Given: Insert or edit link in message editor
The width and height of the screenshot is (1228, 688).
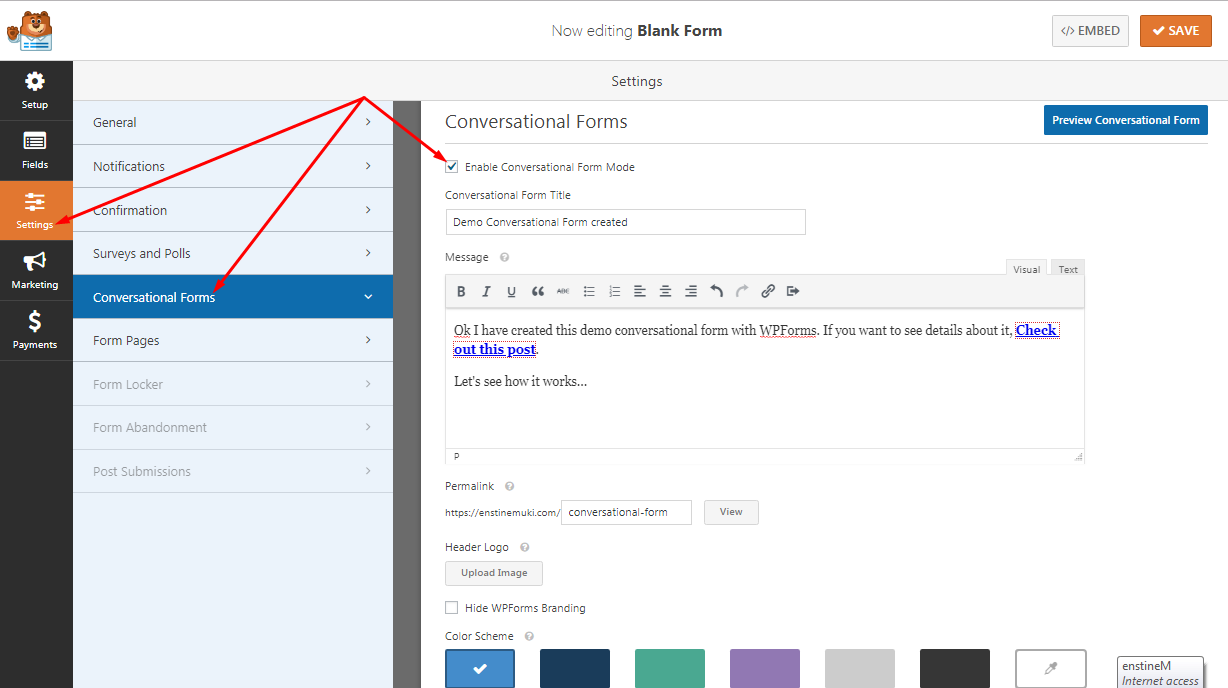Looking at the screenshot, I should [768, 291].
